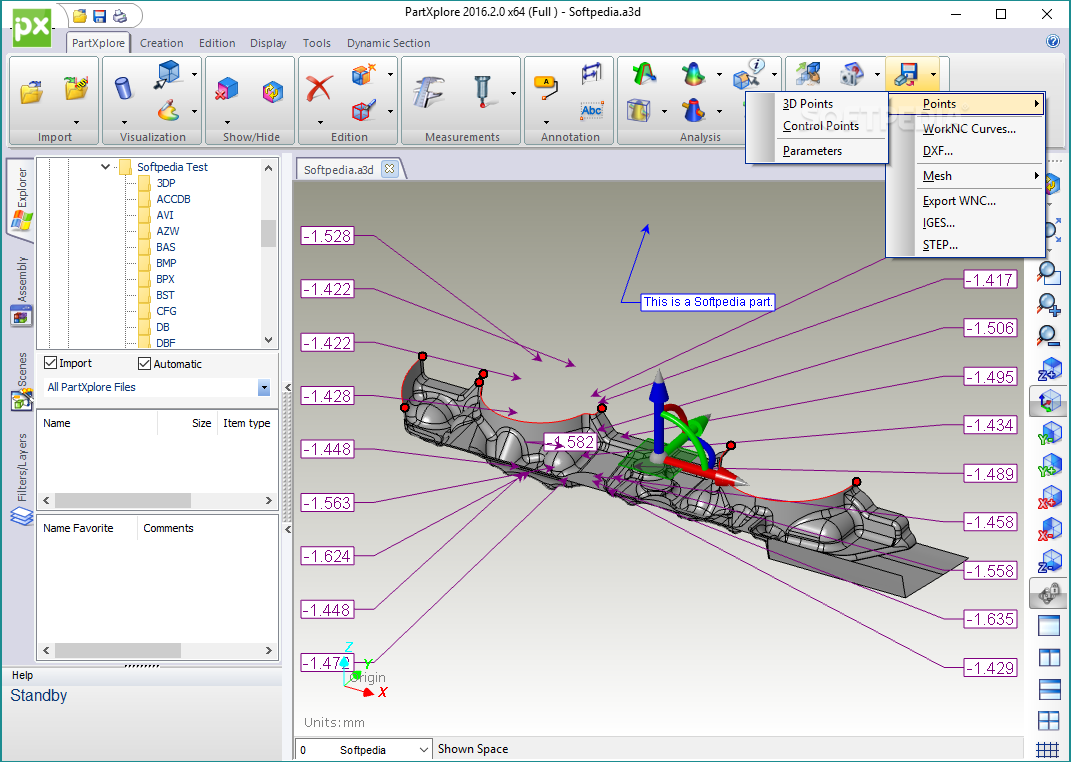Collapse the Softpedia Test tree folder
The width and height of the screenshot is (1071, 762).
106,167
